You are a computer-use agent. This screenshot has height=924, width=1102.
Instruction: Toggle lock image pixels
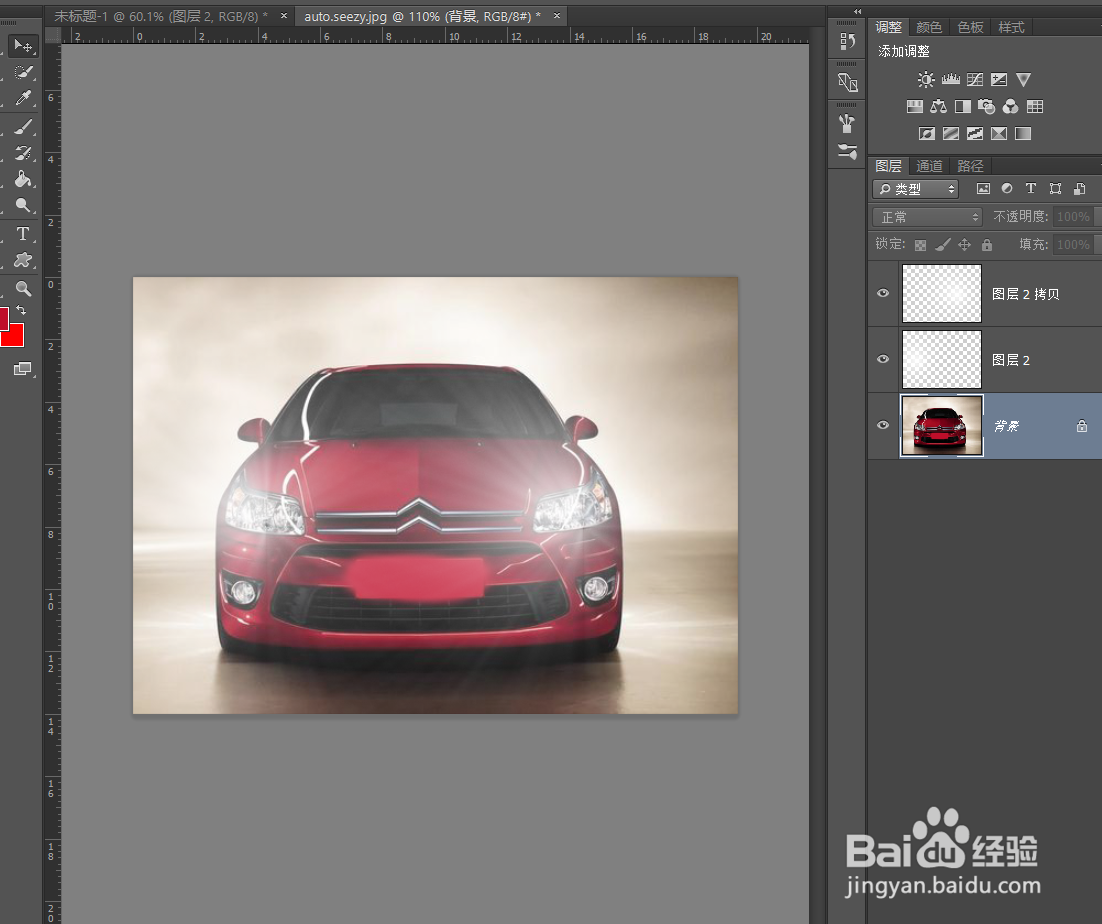943,245
